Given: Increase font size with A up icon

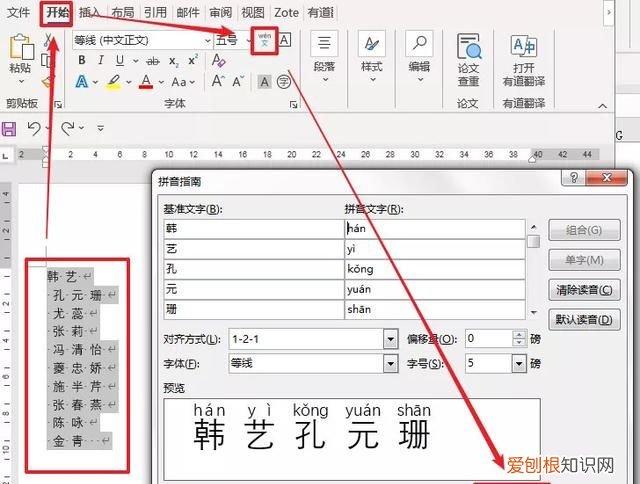Looking at the screenshot, I should click(218, 81).
